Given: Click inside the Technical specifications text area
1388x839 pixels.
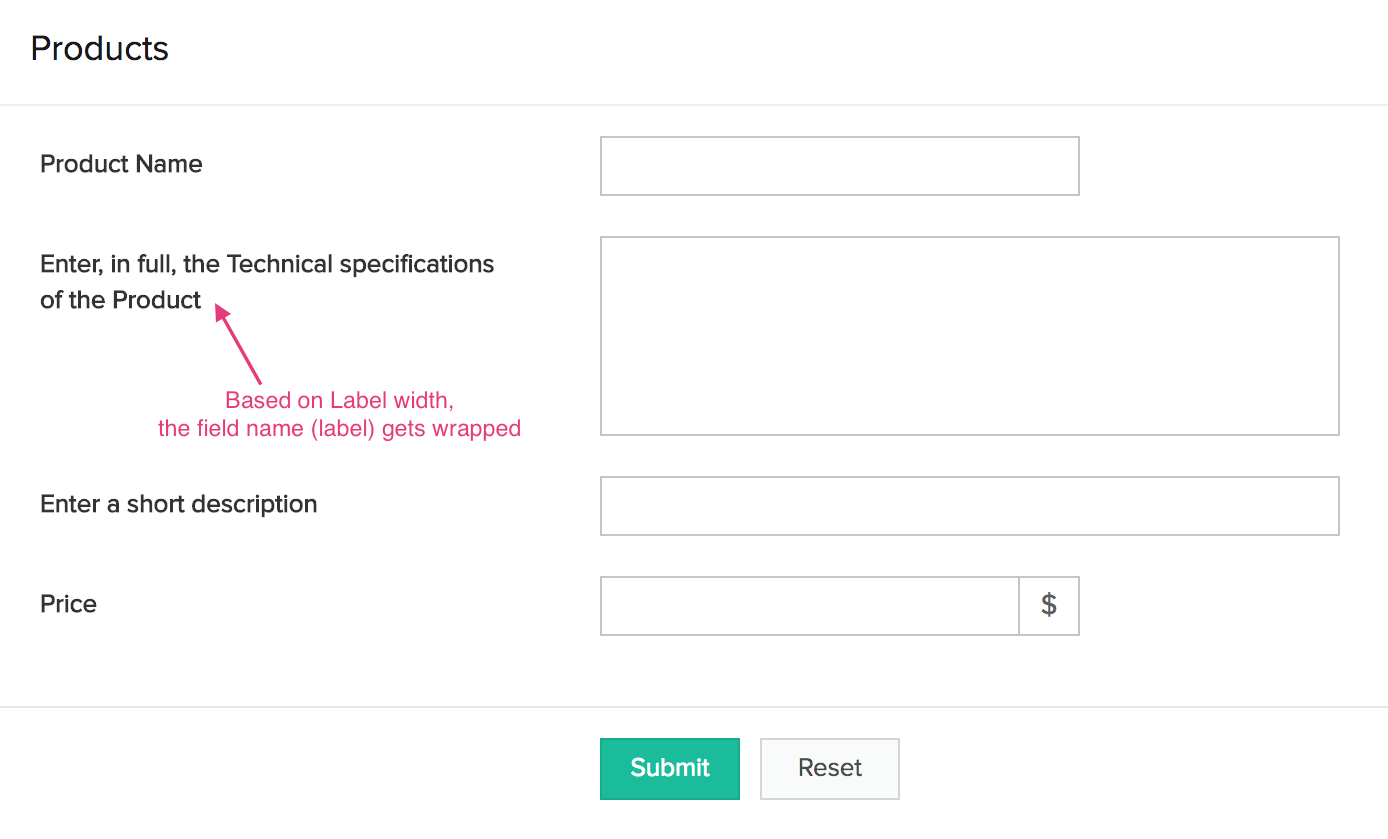Looking at the screenshot, I should tap(969, 336).
